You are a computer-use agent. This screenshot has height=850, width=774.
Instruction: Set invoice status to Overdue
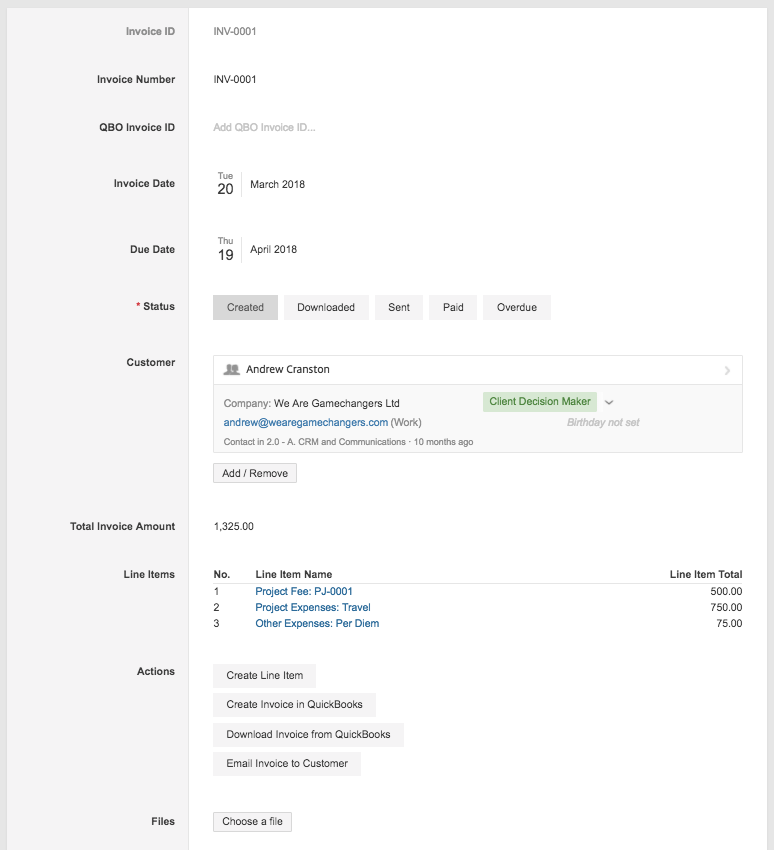(517, 307)
